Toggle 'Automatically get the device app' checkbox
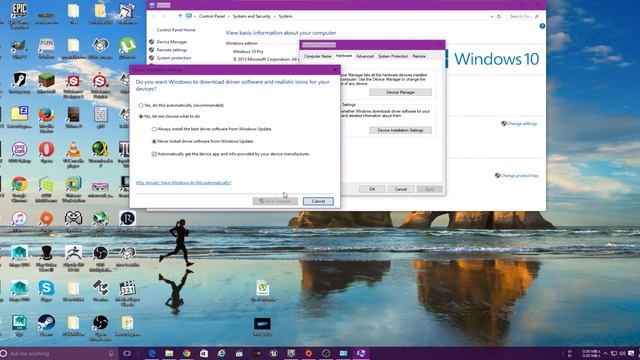 [x=154, y=154]
